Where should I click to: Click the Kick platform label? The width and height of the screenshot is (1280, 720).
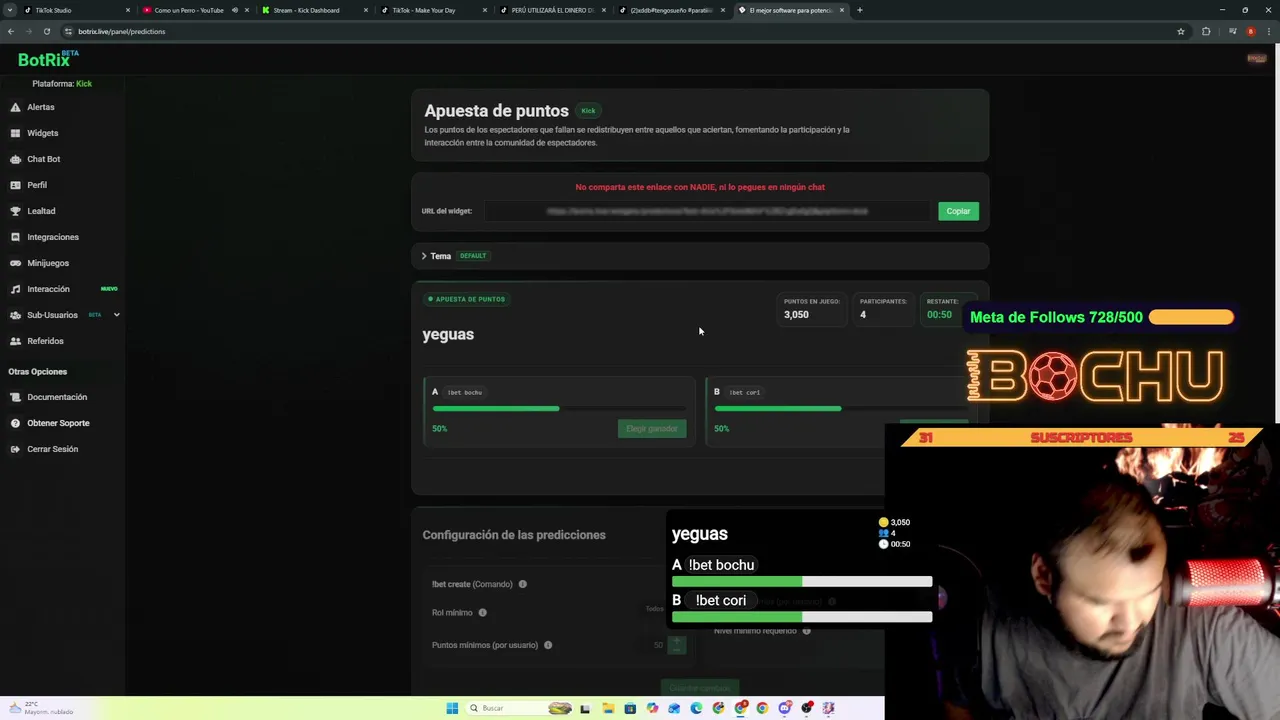click(x=84, y=84)
